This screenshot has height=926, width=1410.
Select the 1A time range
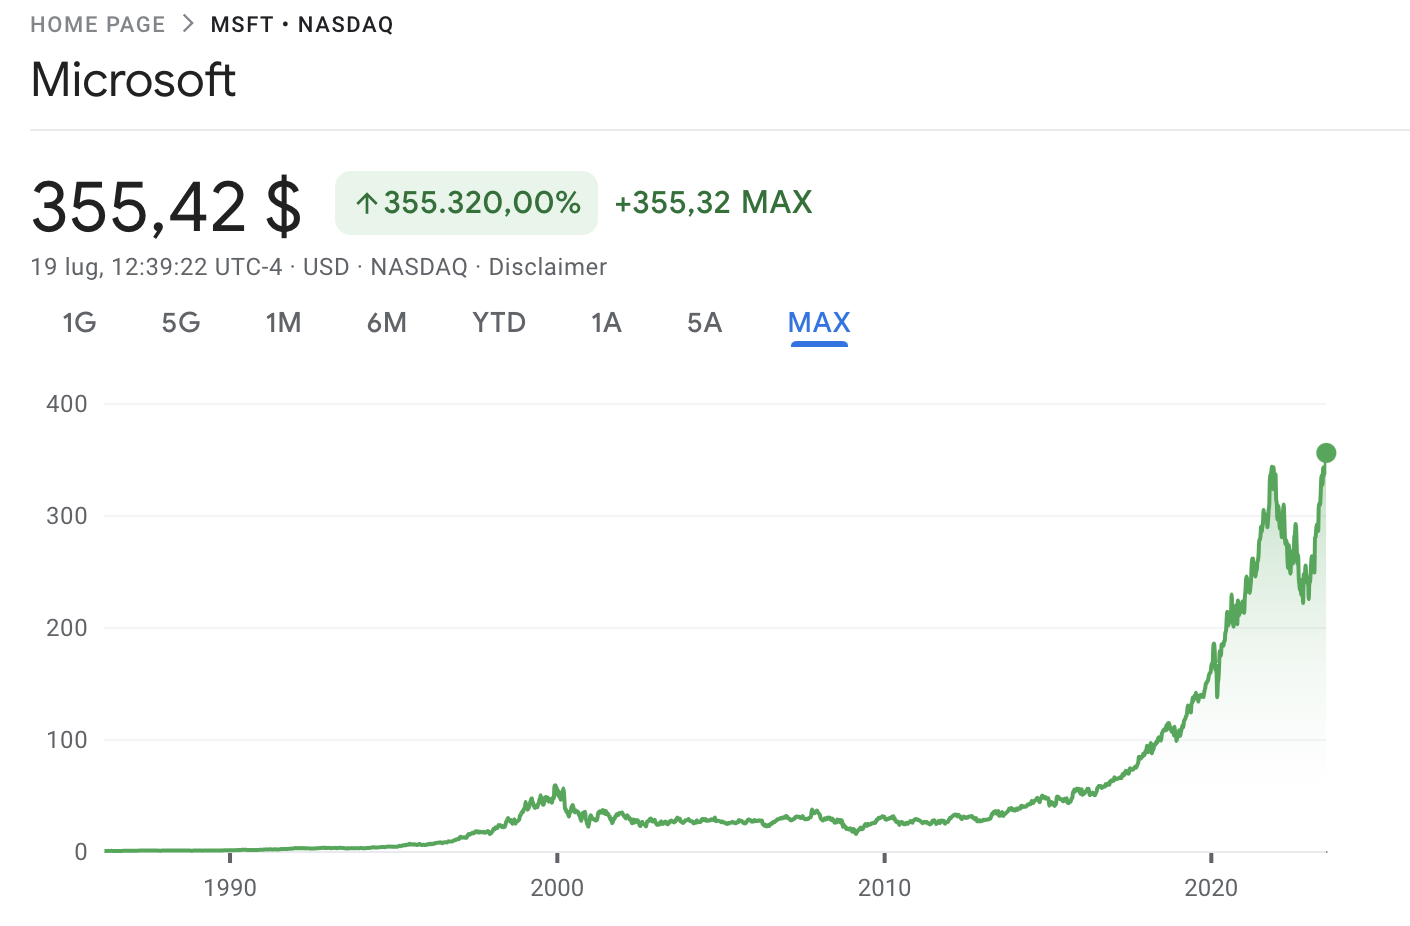click(x=606, y=322)
